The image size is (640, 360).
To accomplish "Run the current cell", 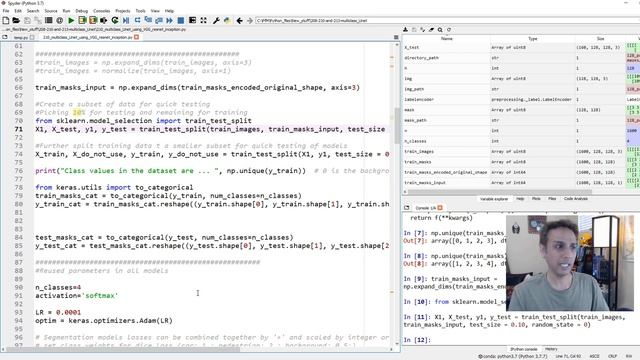I will click(x=82, y=20).
